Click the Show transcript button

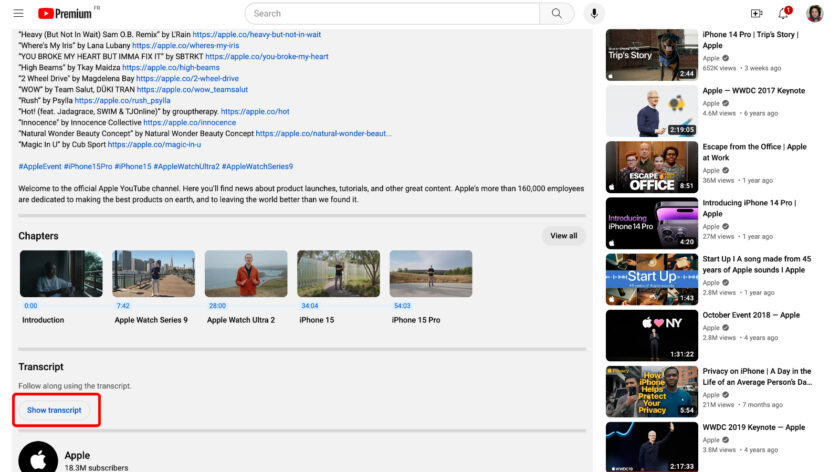pyautogui.click(x=54, y=410)
